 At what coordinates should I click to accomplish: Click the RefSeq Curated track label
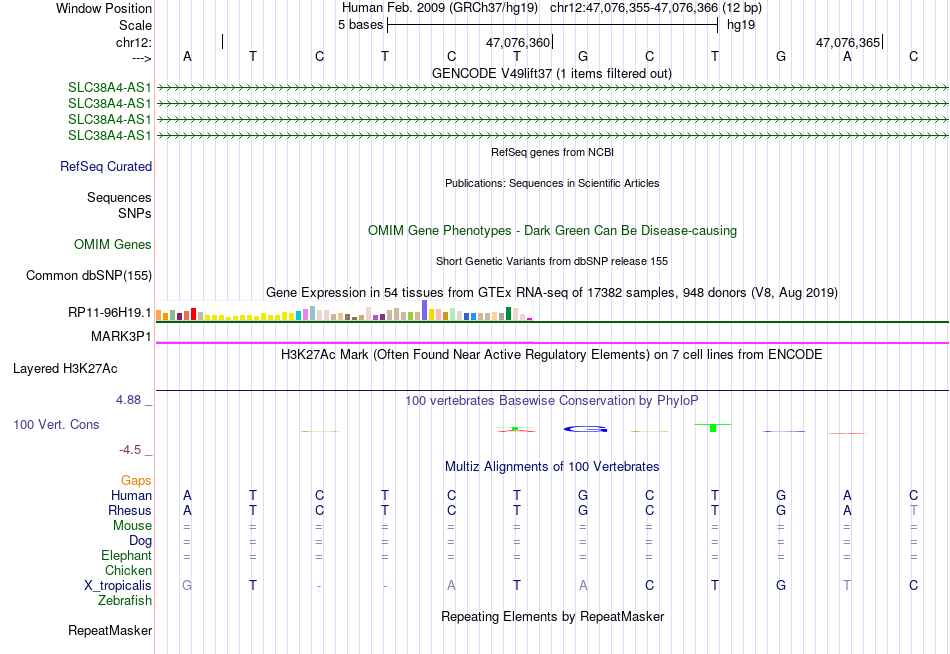pos(105,166)
